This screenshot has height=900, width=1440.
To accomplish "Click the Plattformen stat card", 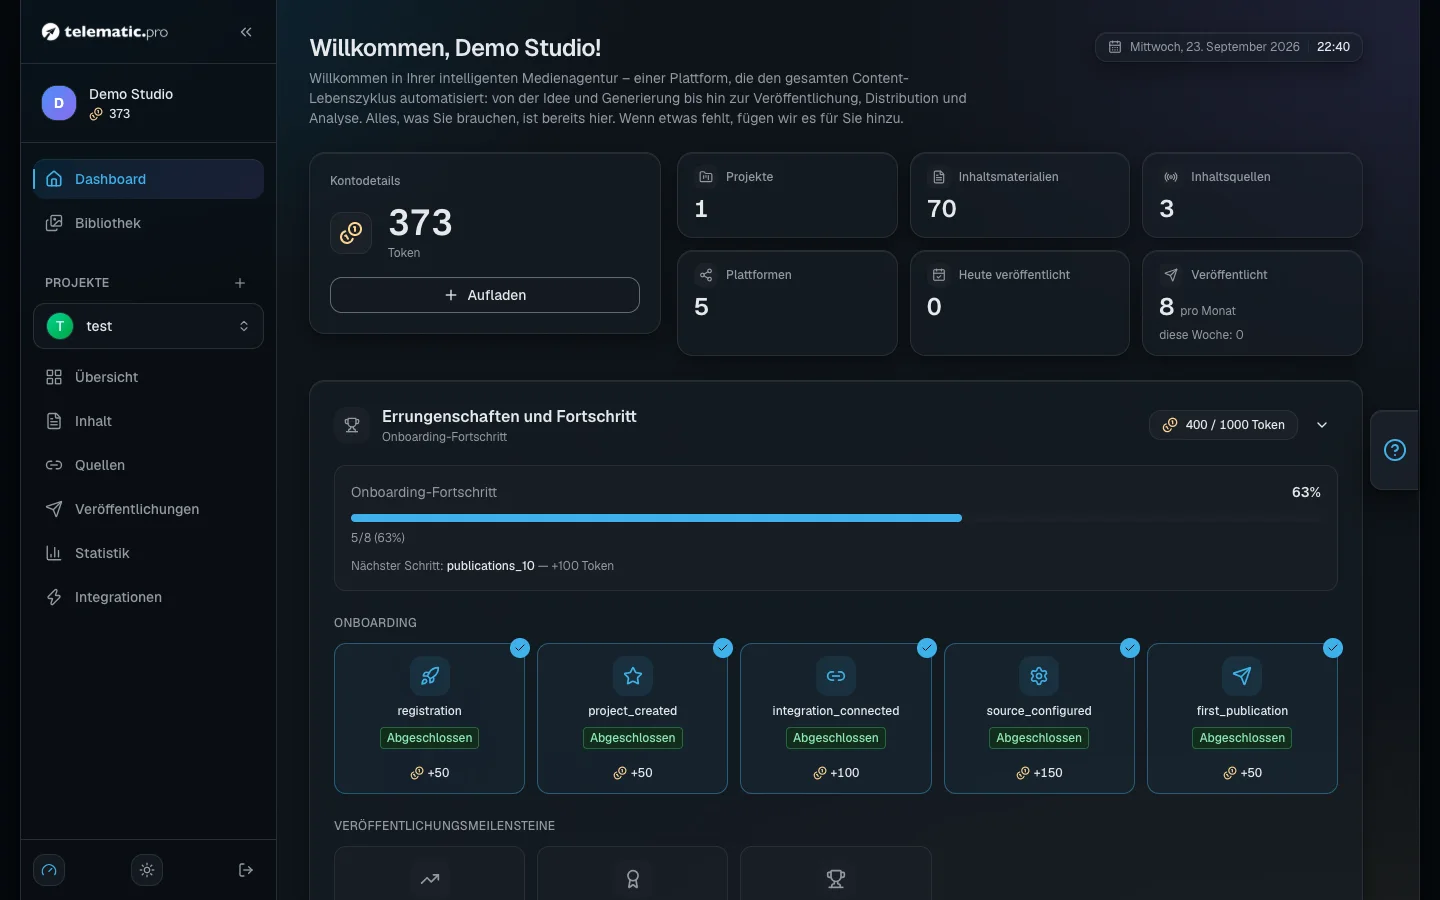I will 787,303.
